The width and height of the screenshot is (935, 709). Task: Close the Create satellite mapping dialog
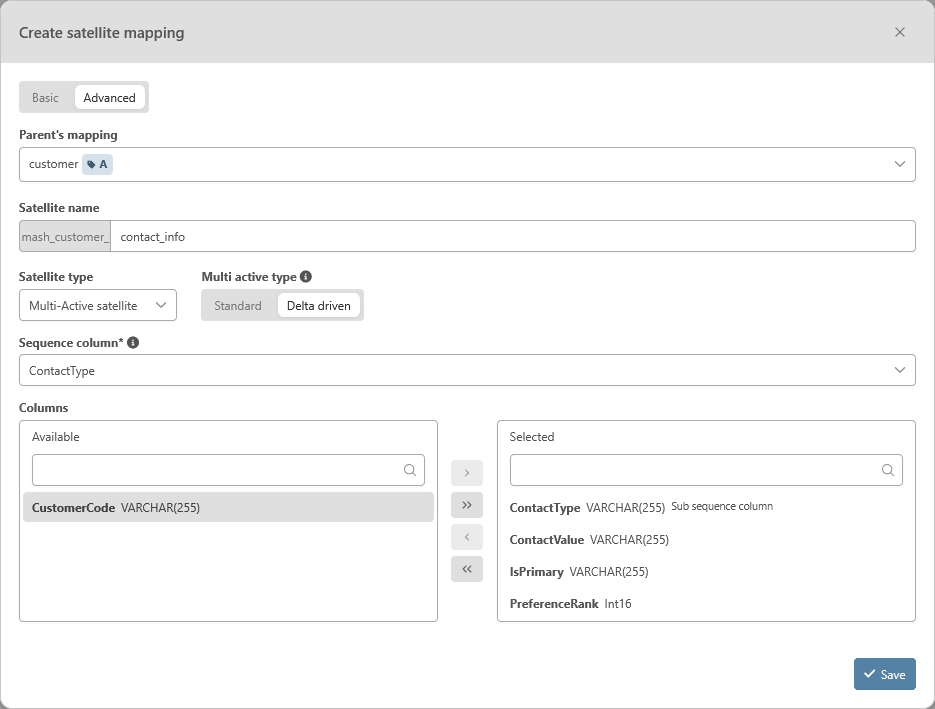click(x=900, y=32)
